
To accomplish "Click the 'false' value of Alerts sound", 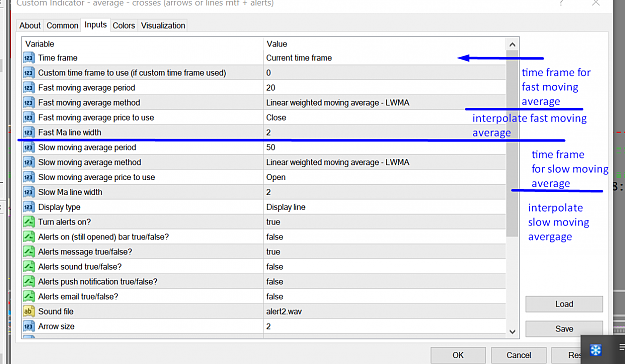I will click(275, 267).
